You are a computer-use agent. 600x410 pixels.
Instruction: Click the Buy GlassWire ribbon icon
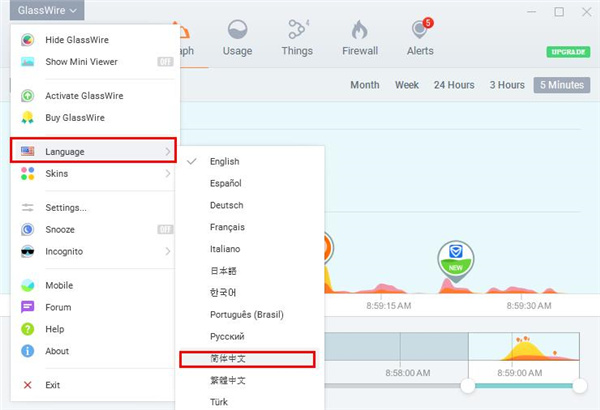point(28,118)
